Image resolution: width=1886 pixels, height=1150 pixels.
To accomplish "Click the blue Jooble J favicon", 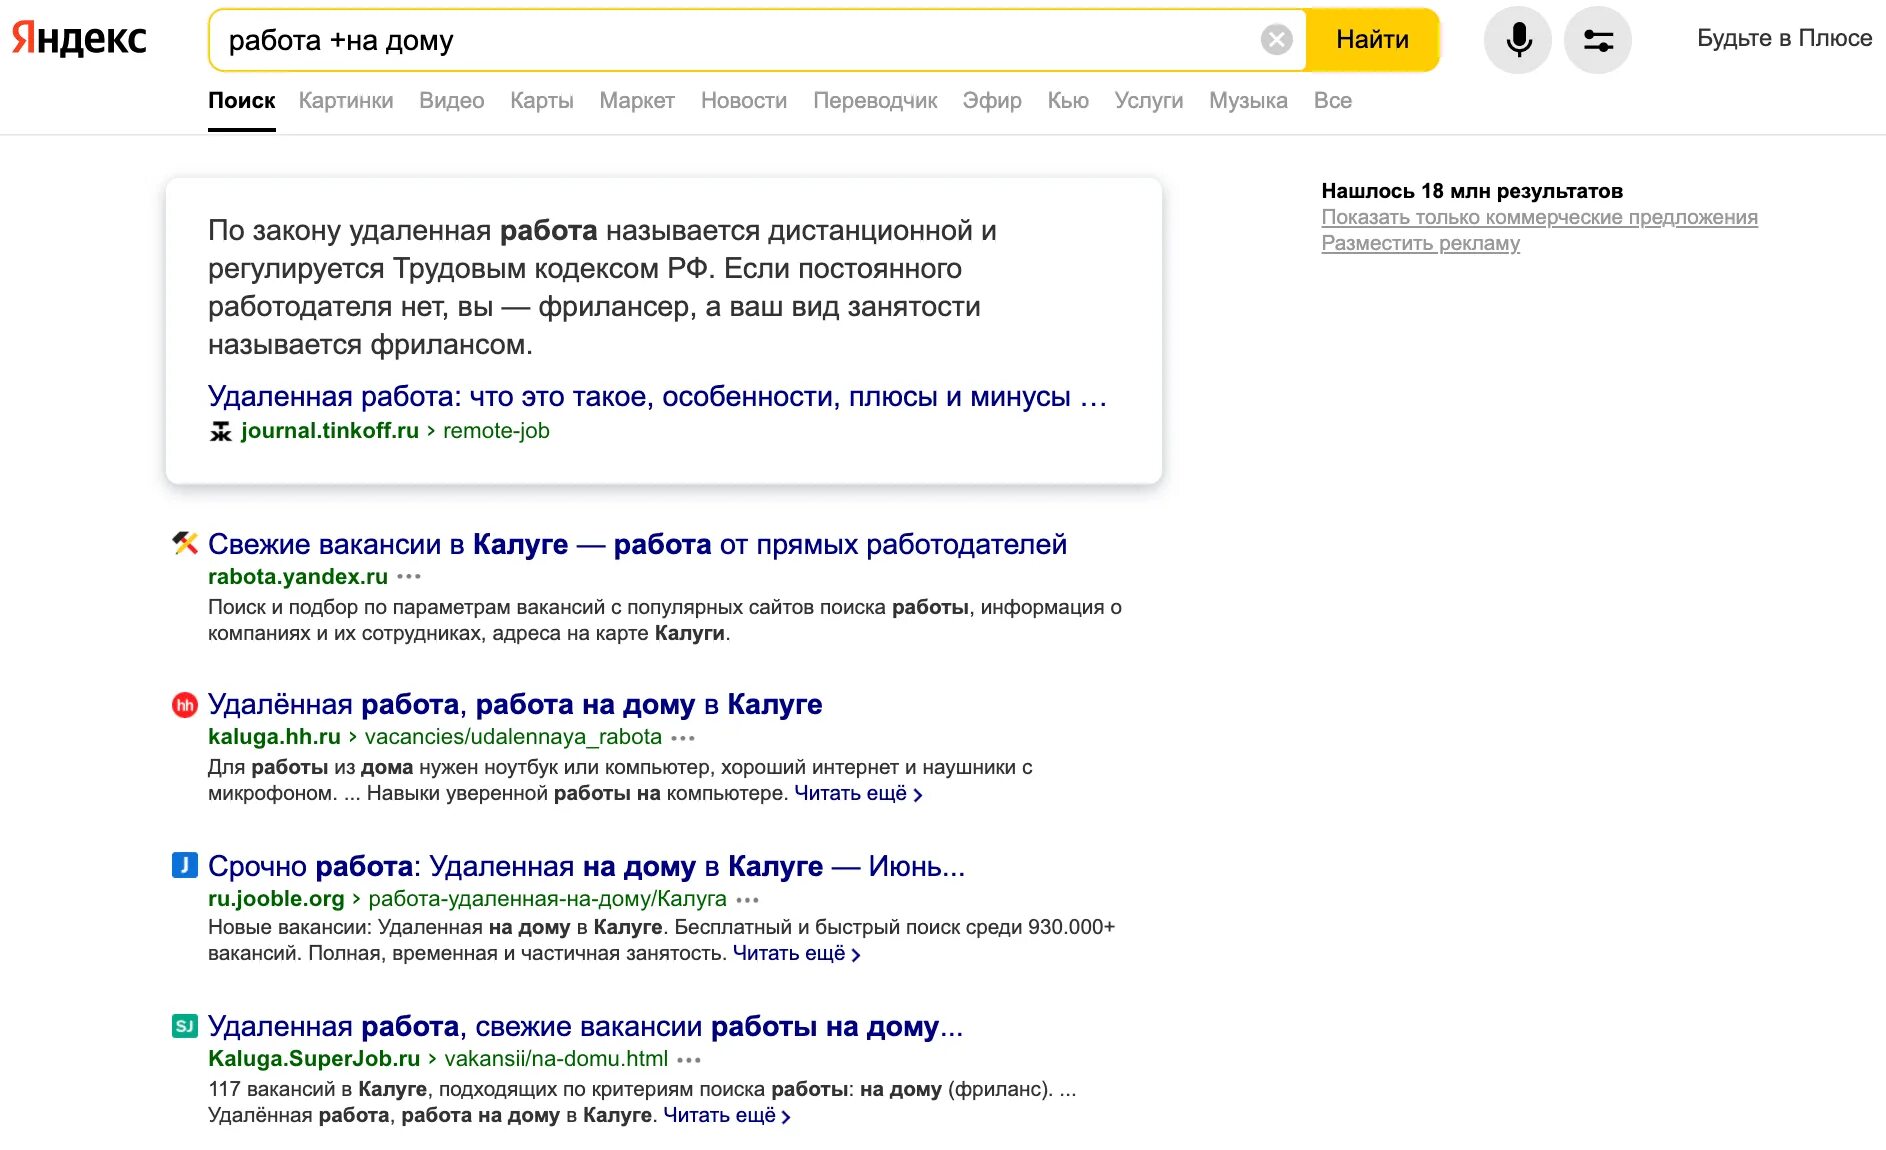I will (185, 865).
